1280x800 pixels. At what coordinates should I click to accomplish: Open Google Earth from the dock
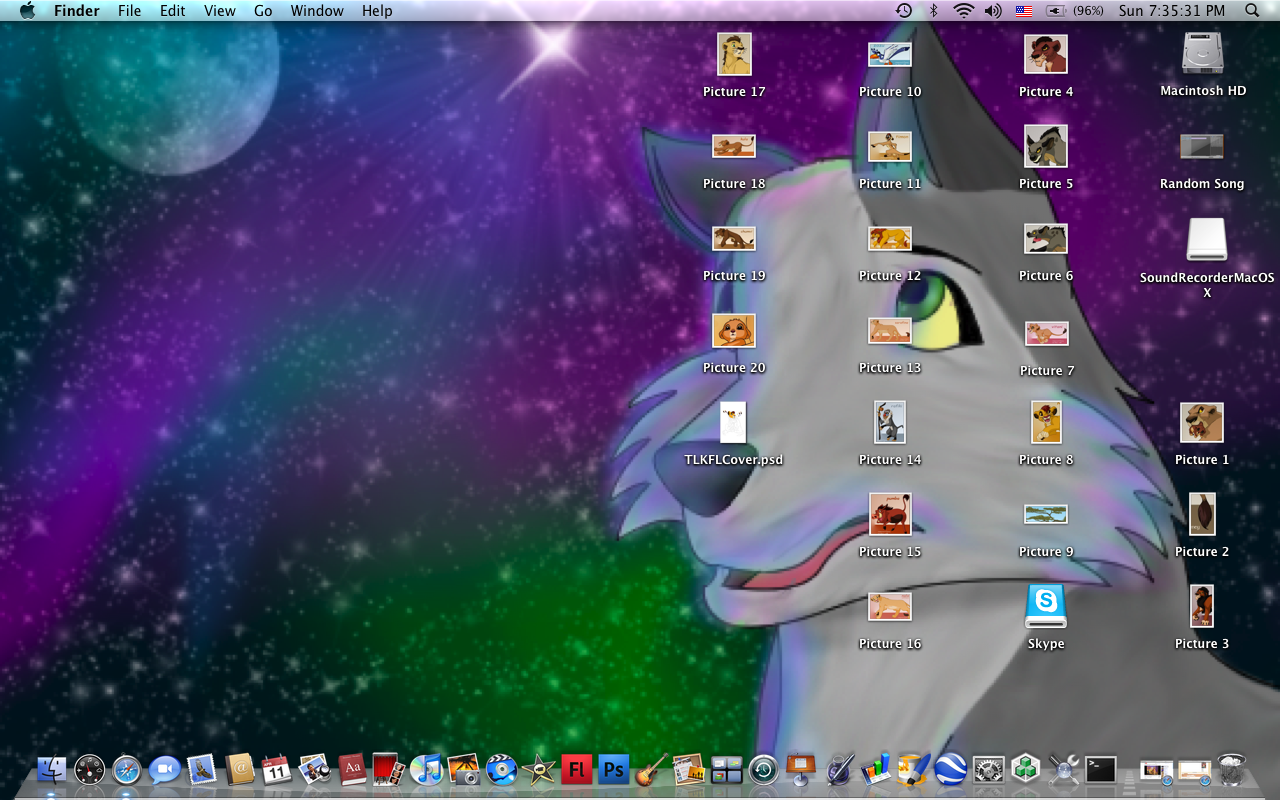tap(950, 769)
